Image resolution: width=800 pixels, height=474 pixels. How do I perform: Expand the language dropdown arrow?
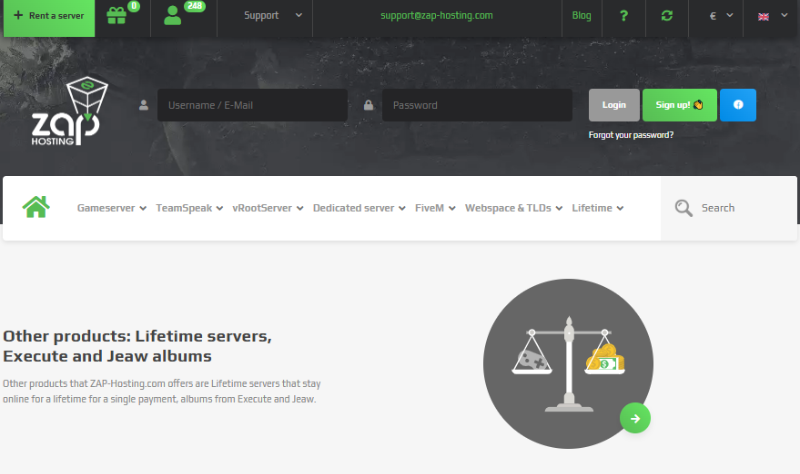[x=784, y=15]
